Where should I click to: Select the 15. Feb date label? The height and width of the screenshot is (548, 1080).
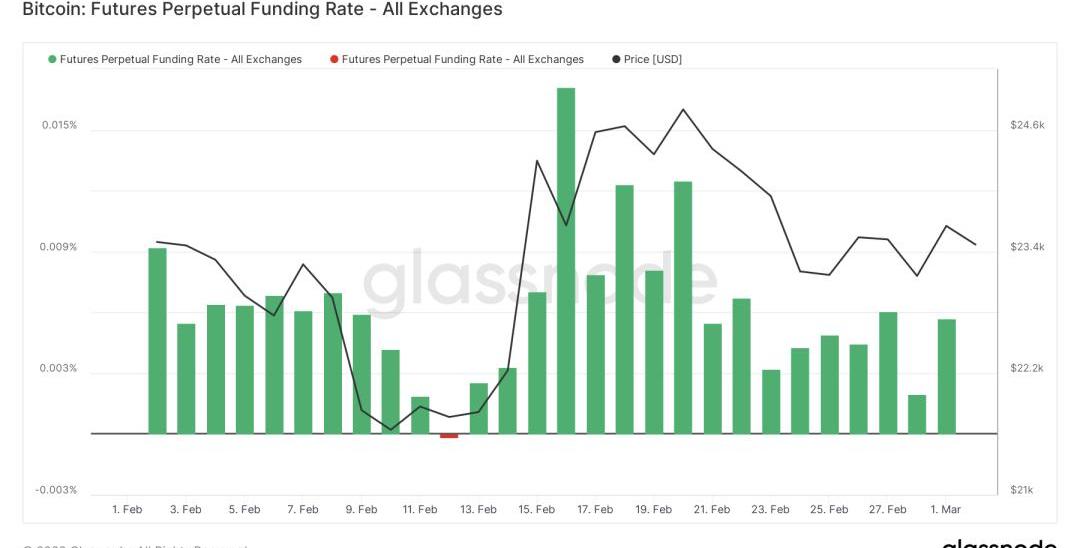536,510
